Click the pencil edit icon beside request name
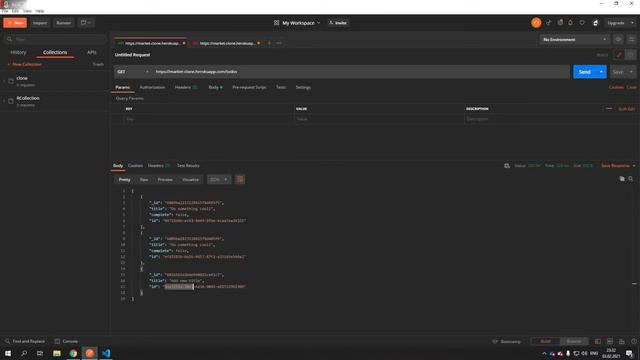 click(619, 55)
